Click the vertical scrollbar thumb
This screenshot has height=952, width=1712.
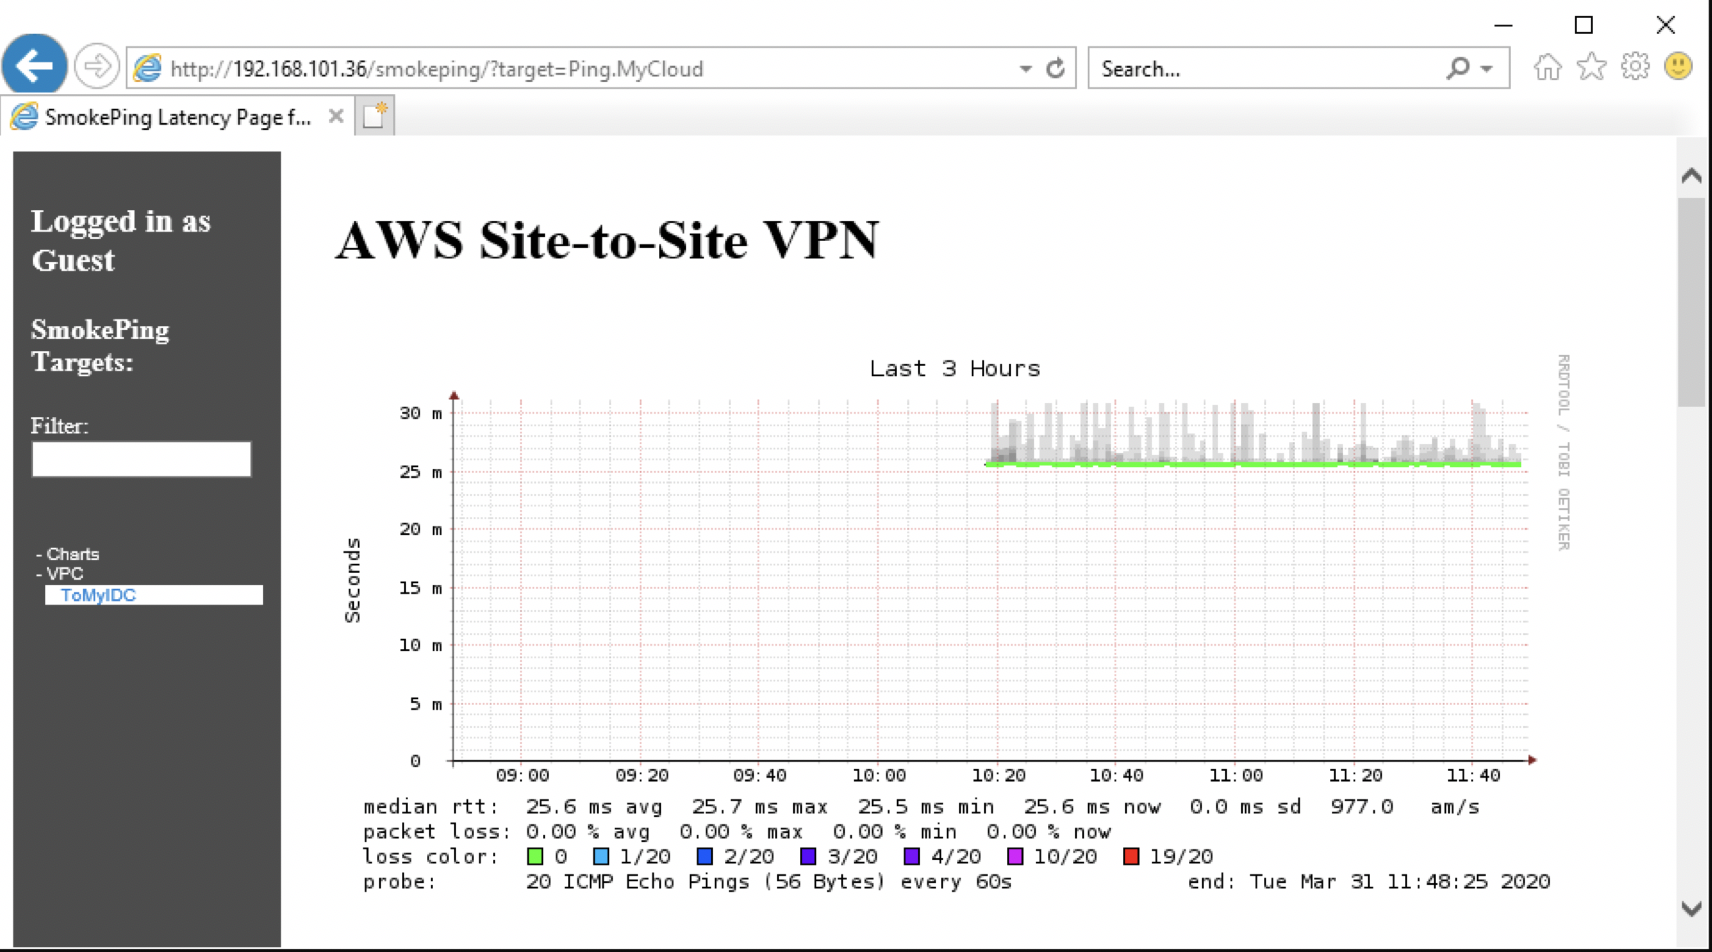(1691, 302)
